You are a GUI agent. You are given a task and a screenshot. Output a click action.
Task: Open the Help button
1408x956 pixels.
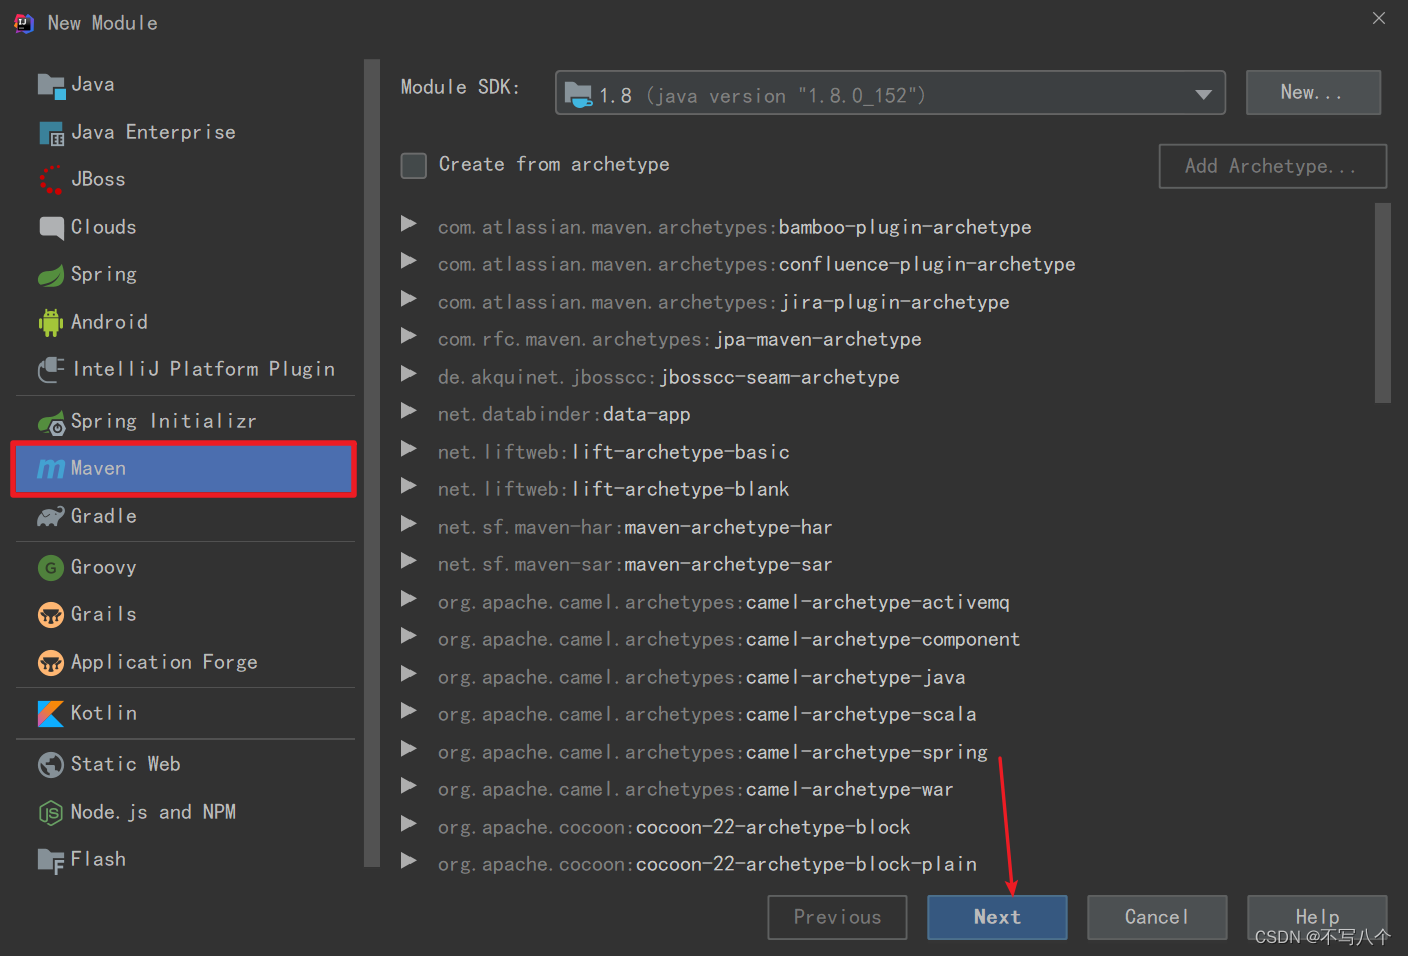tap(1317, 917)
